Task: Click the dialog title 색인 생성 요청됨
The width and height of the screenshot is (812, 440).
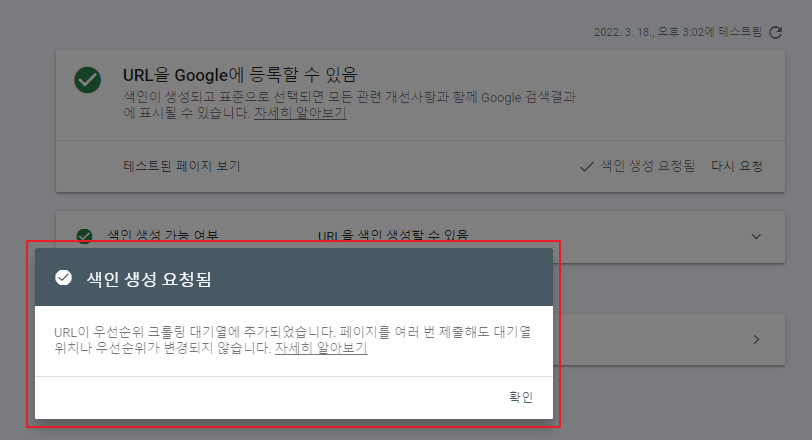Action: pyautogui.click(x=149, y=279)
